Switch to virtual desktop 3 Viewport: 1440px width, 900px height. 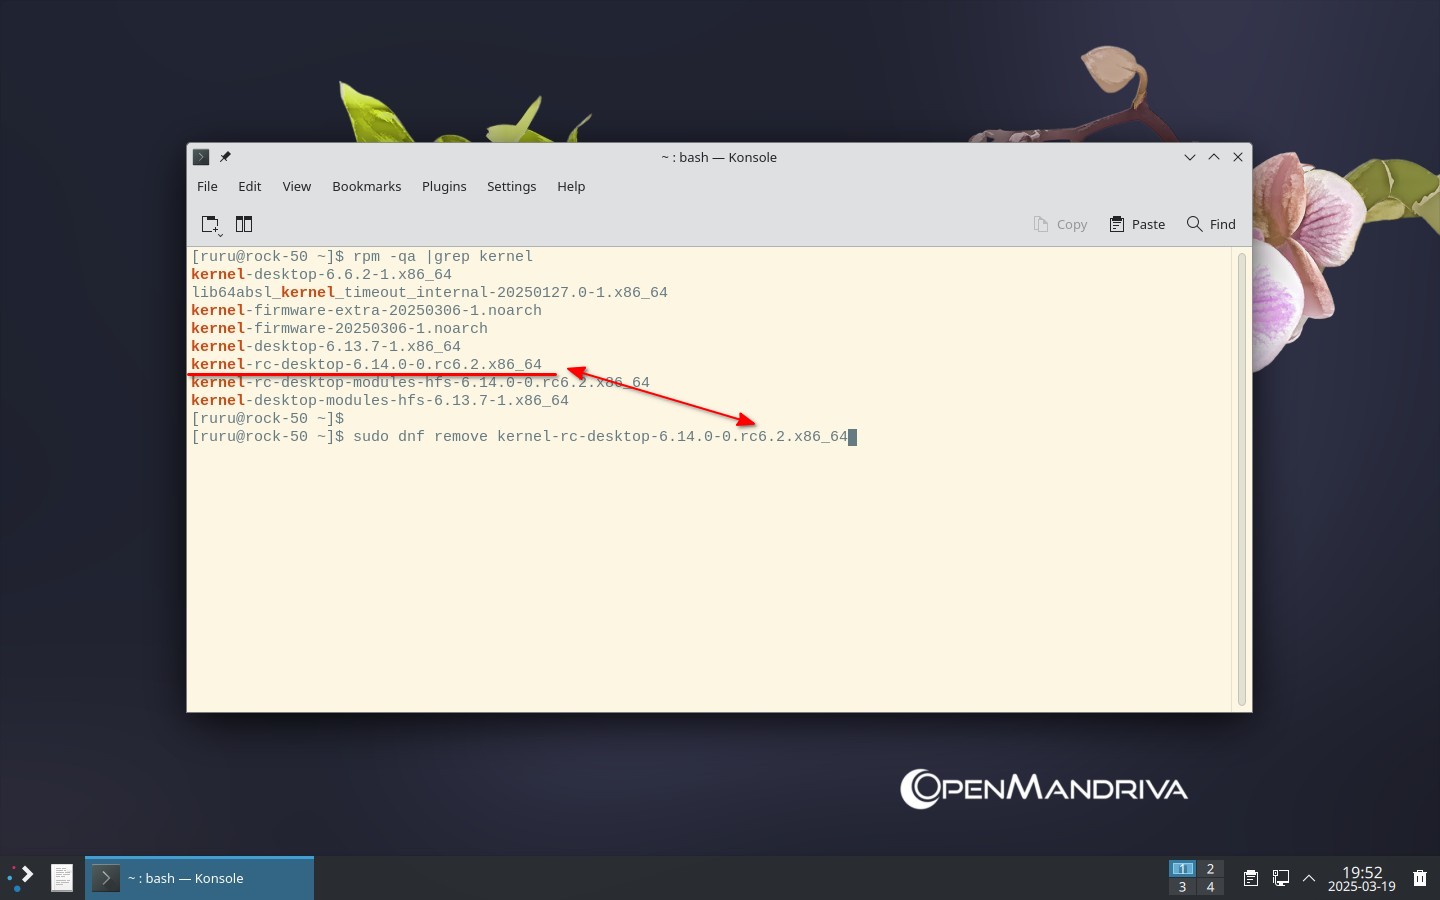(1182, 887)
